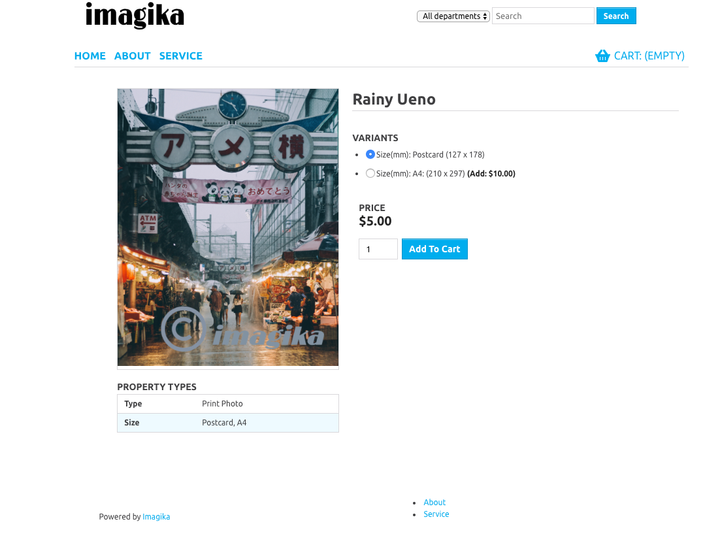Click the Rainy Ueno product title
The image size is (720, 545).
[394, 99]
